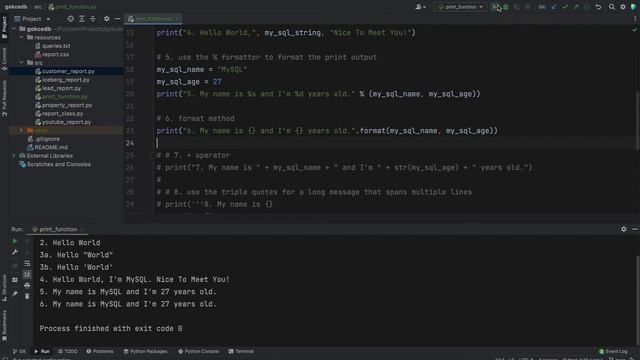This screenshot has height=360, width=640.
Task: Select print_function tab in Run panel
Action: pyautogui.click(x=58, y=229)
